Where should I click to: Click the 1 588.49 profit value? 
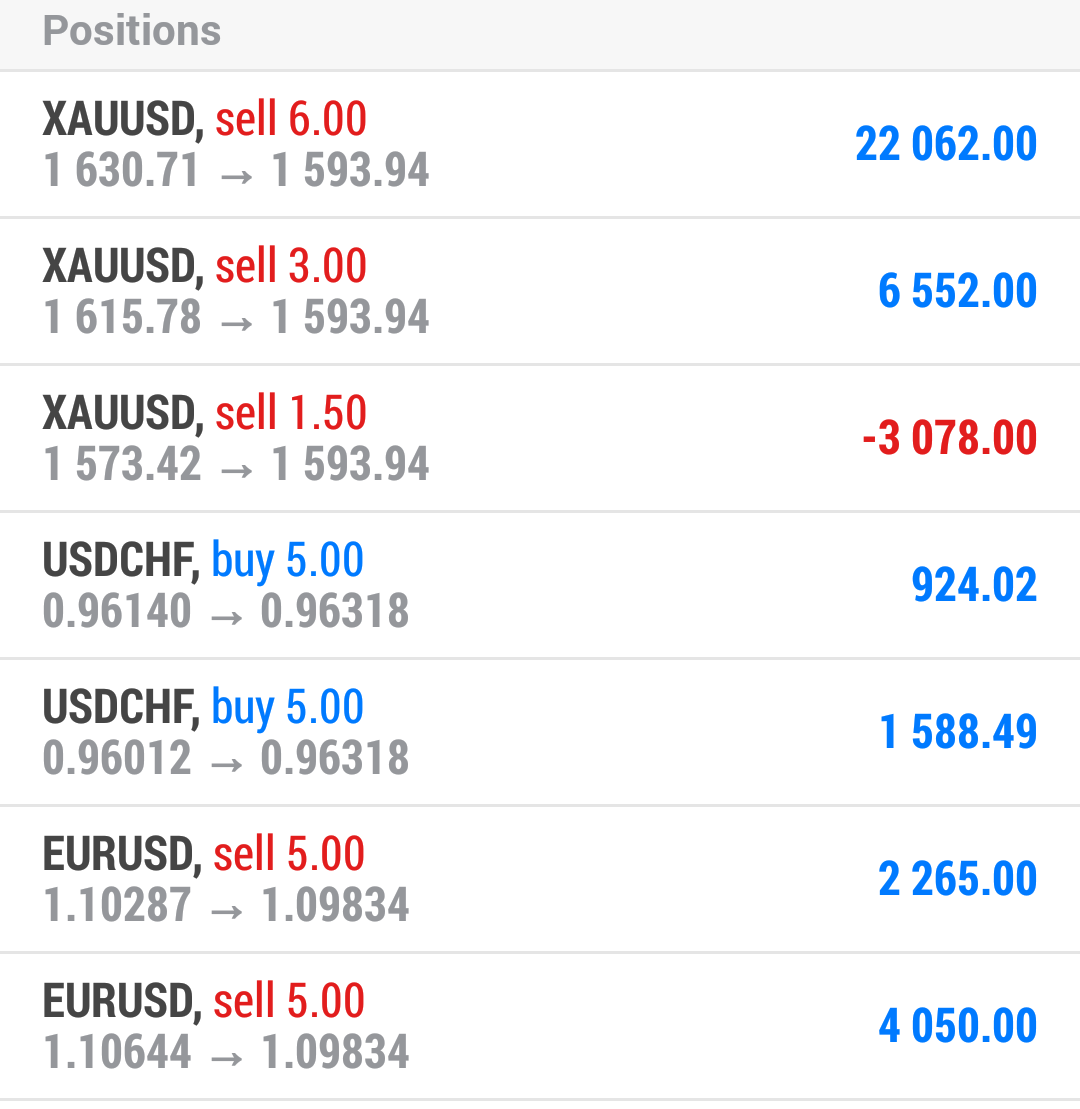tap(958, 732)
